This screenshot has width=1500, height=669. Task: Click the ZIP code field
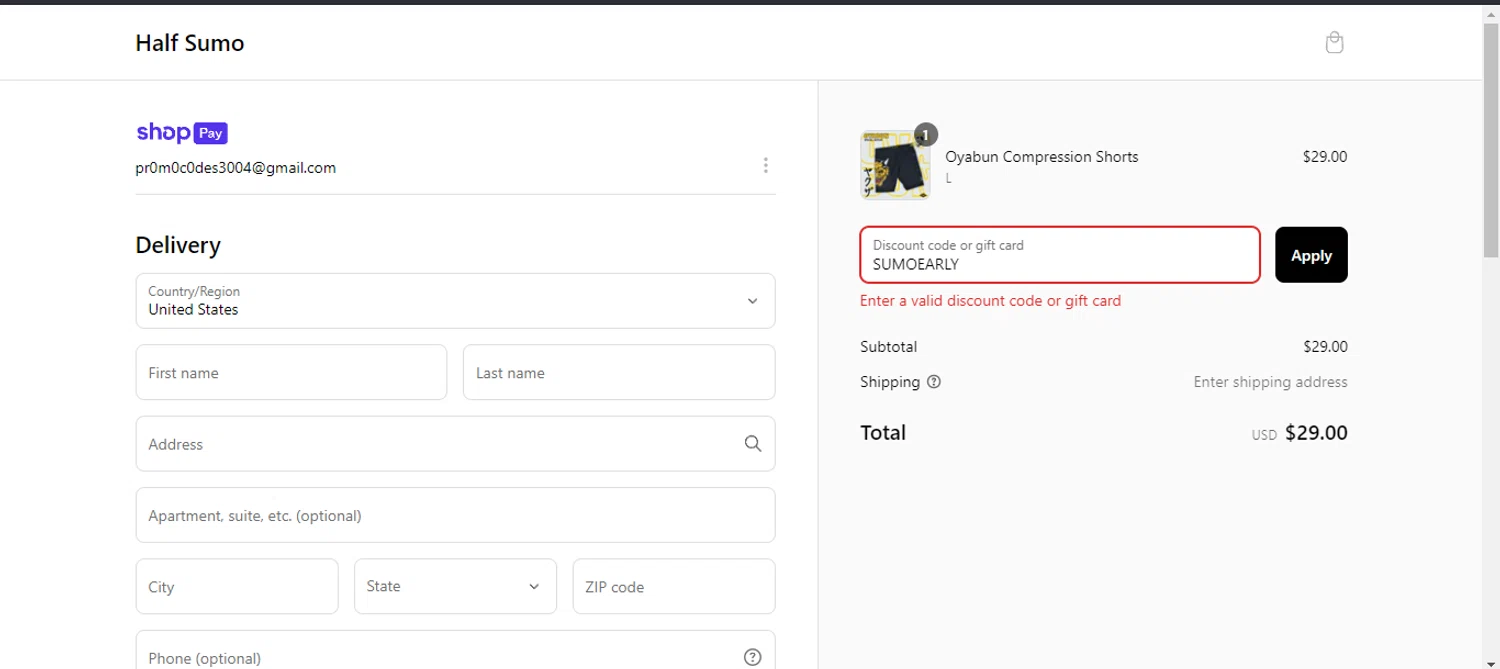pyautogui.click(x=674, y=586)
